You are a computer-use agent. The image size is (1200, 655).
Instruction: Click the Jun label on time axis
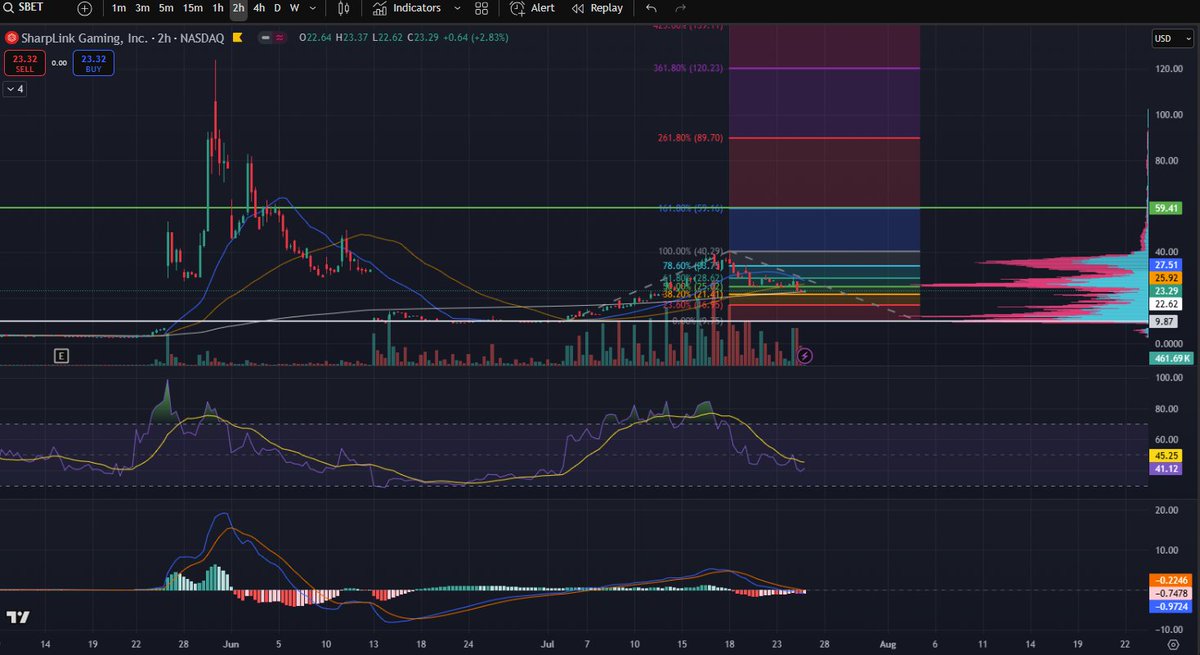(x=230, y=646)
